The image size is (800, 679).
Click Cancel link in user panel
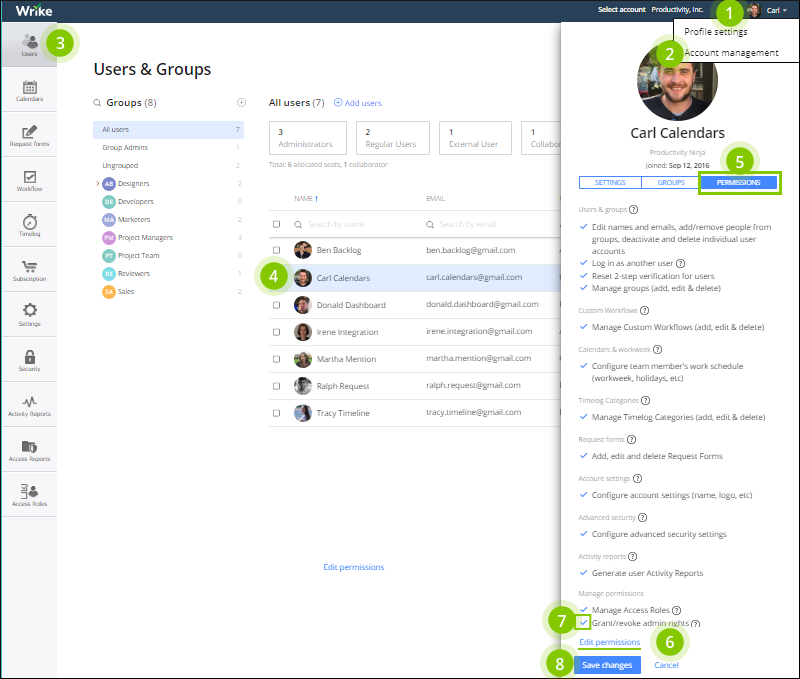(x=666, y=665)
